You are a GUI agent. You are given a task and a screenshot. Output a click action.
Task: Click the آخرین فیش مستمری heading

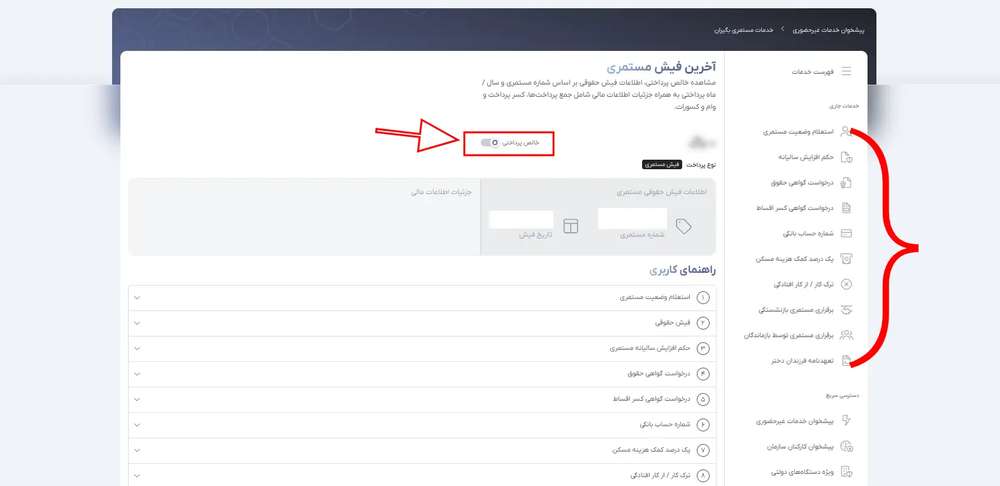pyautogui.click(x=661, y=66)
